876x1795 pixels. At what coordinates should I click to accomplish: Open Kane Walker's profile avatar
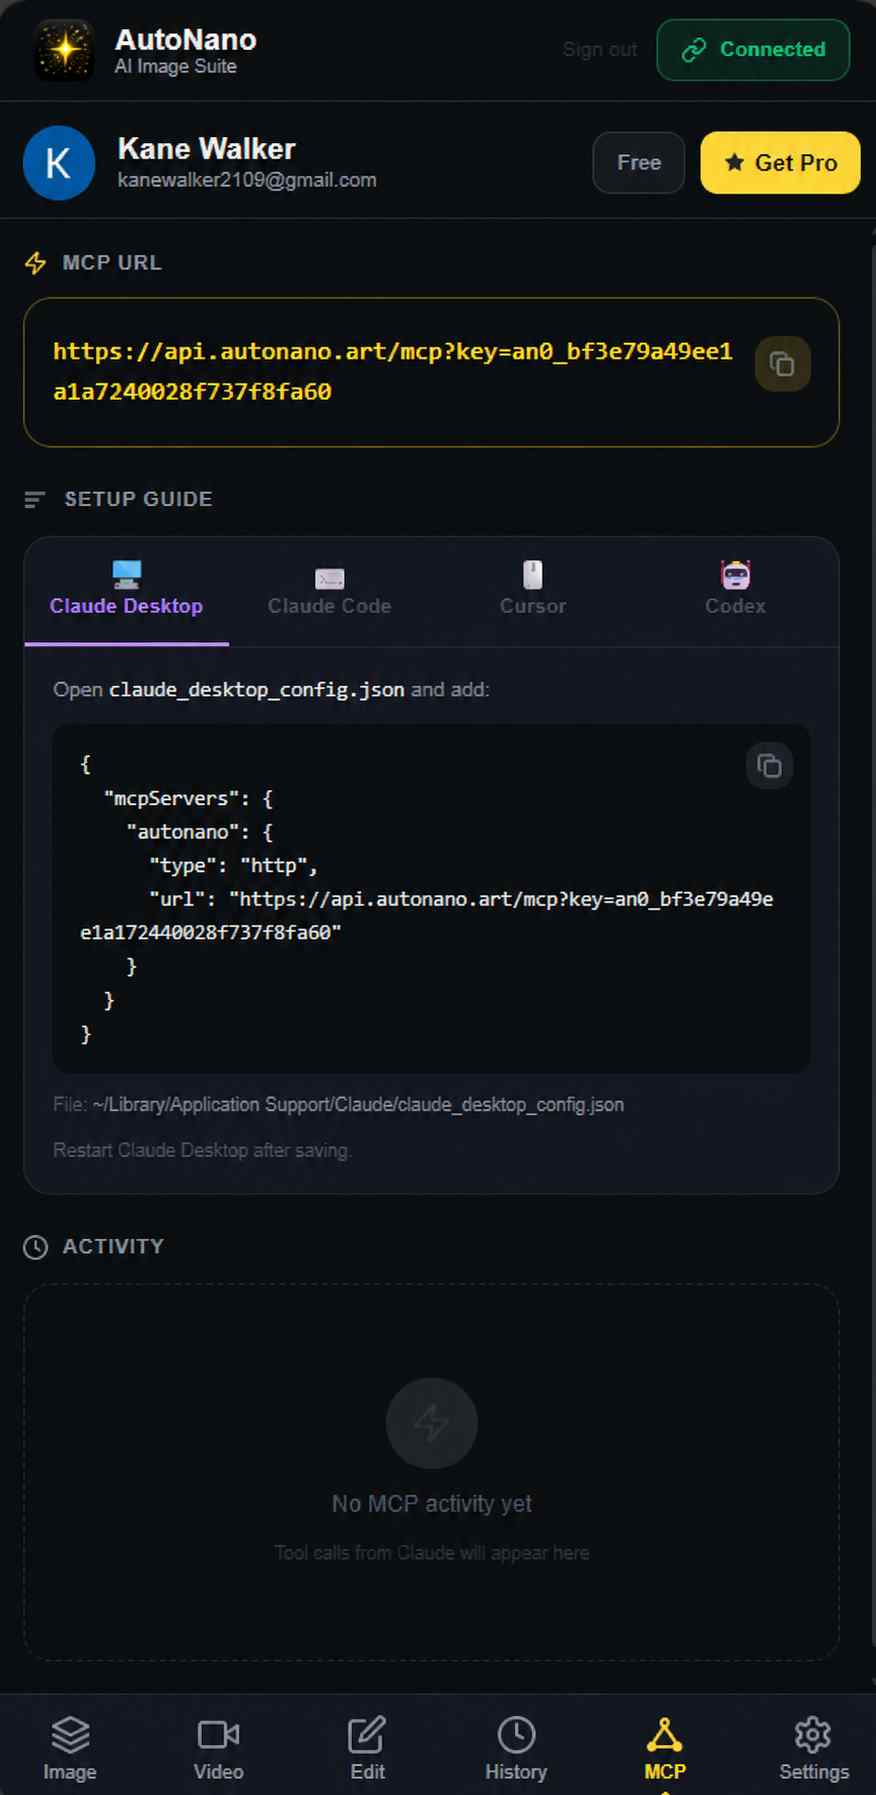pos(59,163)
